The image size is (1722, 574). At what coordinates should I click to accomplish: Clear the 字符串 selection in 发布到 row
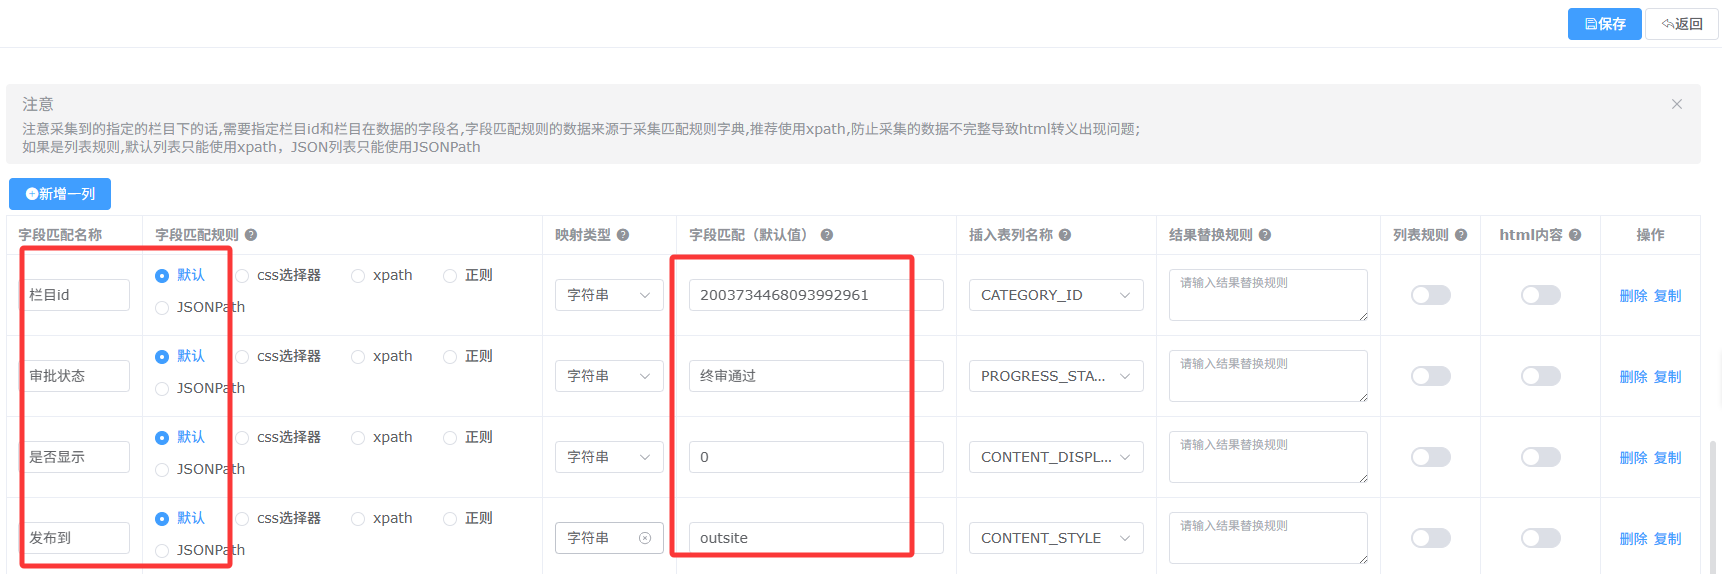point(645,538)
